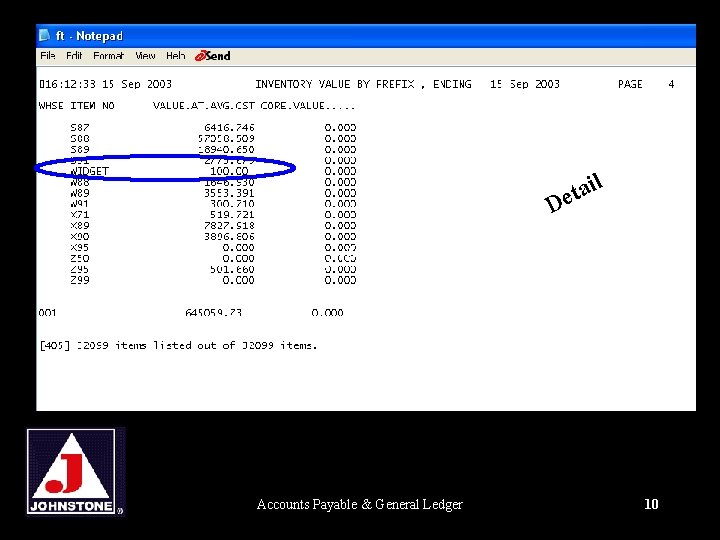Click item Z99 in the list
The height and width of the screenshot is (540, 720).
pos(80,280)
